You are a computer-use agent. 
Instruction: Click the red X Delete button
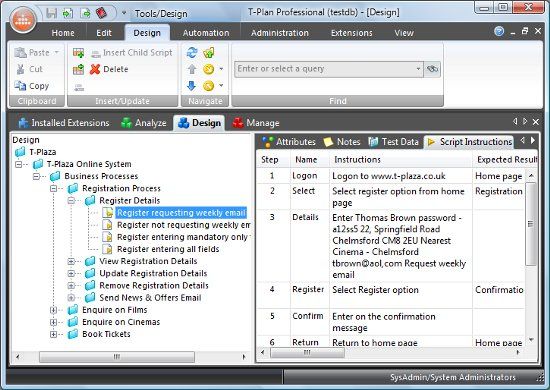109,69
